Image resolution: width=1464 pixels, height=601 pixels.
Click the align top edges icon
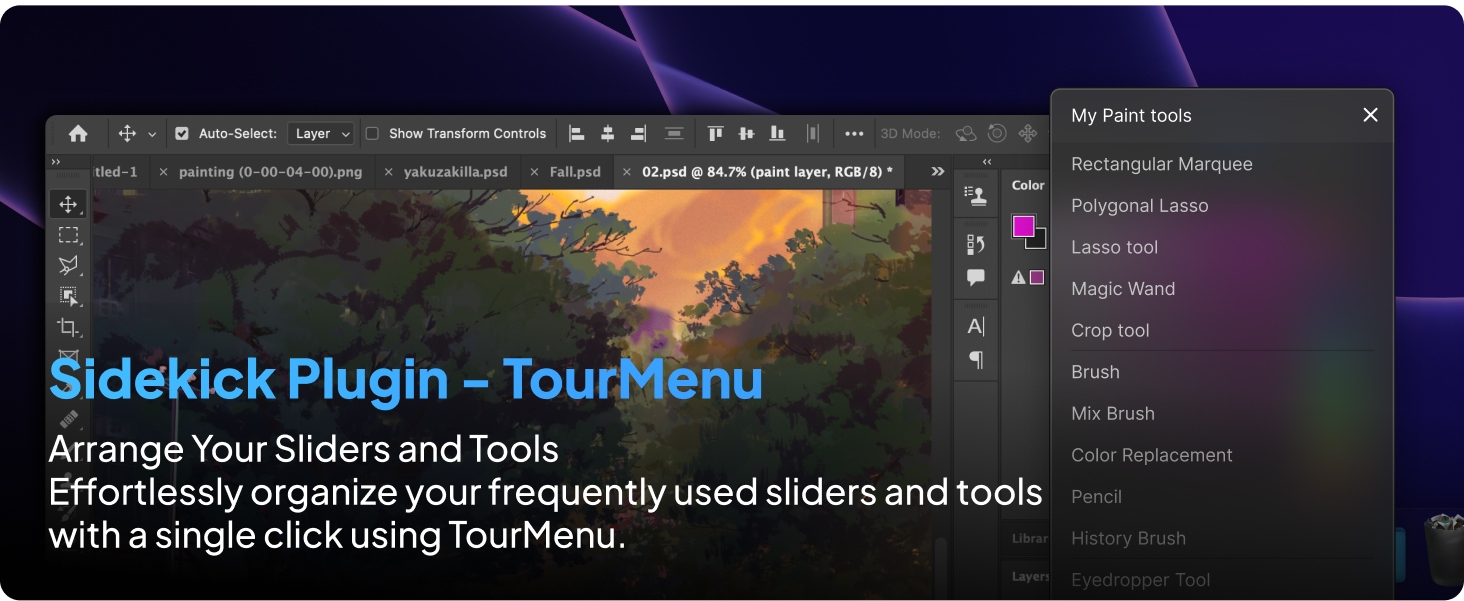[715, 134]
